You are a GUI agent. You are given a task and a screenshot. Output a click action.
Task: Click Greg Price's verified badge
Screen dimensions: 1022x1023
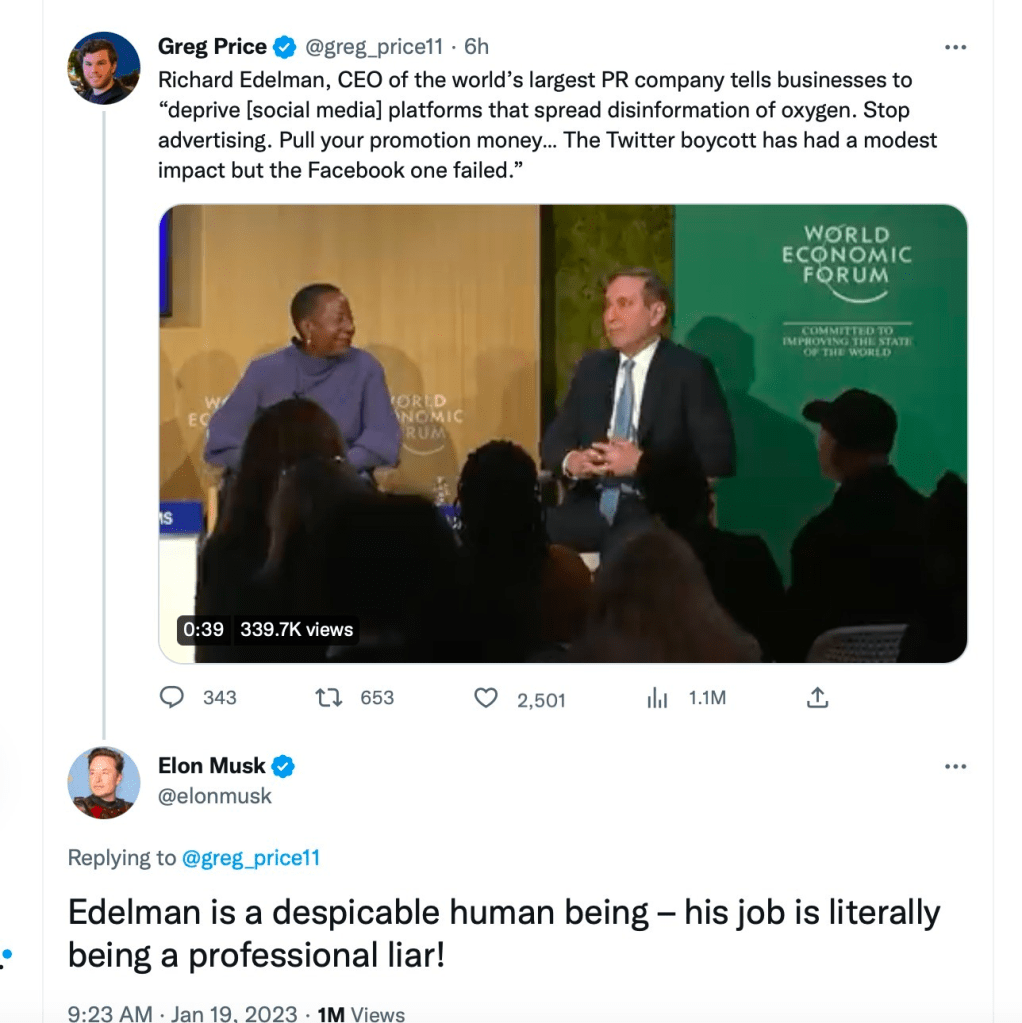pos(286,47)
